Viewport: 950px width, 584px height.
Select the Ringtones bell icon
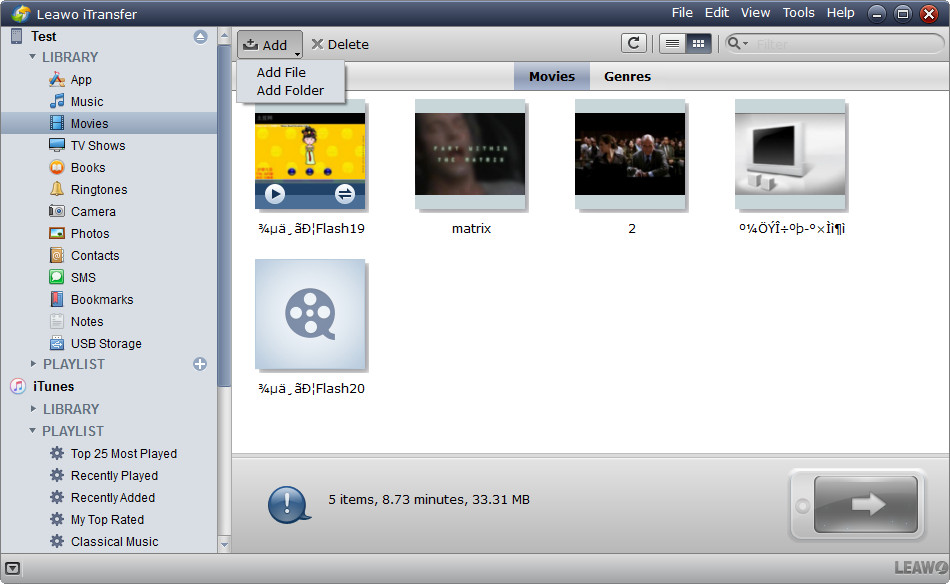click(57, 189)
